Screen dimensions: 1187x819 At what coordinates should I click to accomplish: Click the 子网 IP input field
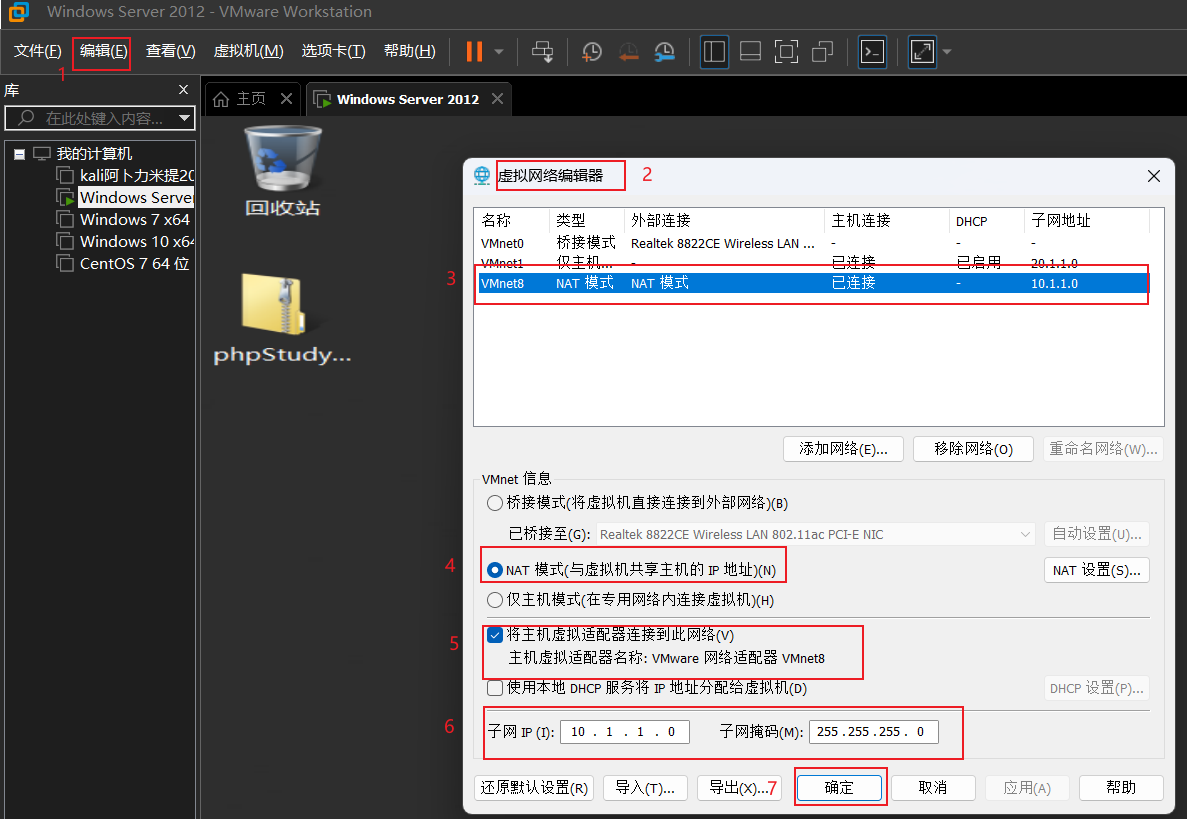point(625,732)
